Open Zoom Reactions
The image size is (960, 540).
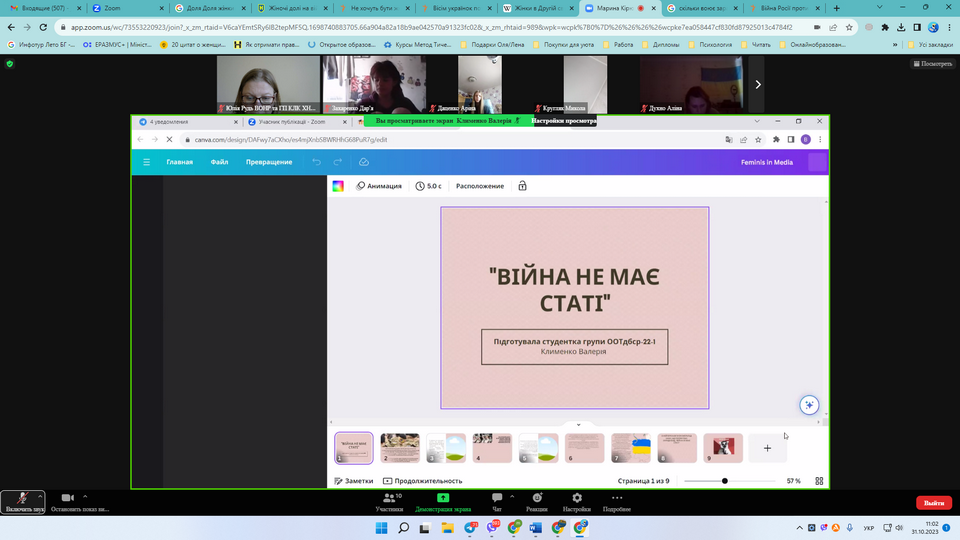[x=537, y=499]
